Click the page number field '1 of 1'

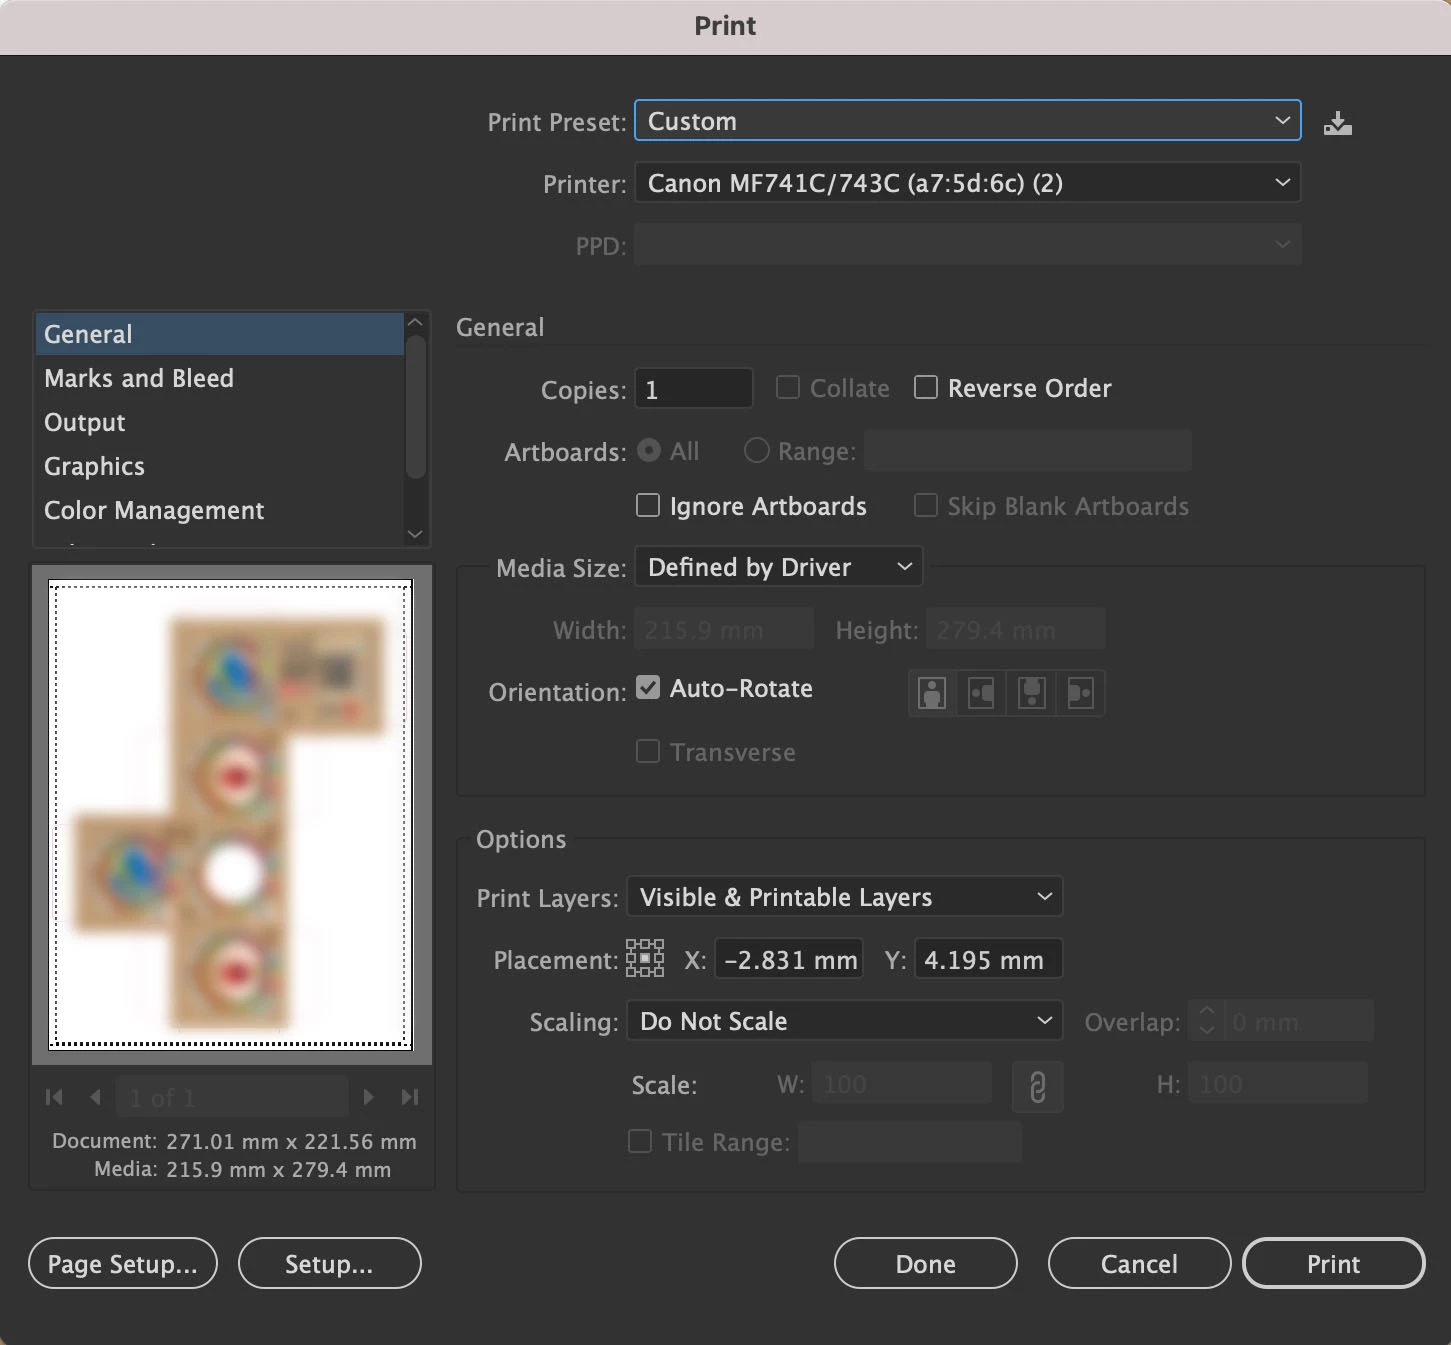coord(232,1097)
